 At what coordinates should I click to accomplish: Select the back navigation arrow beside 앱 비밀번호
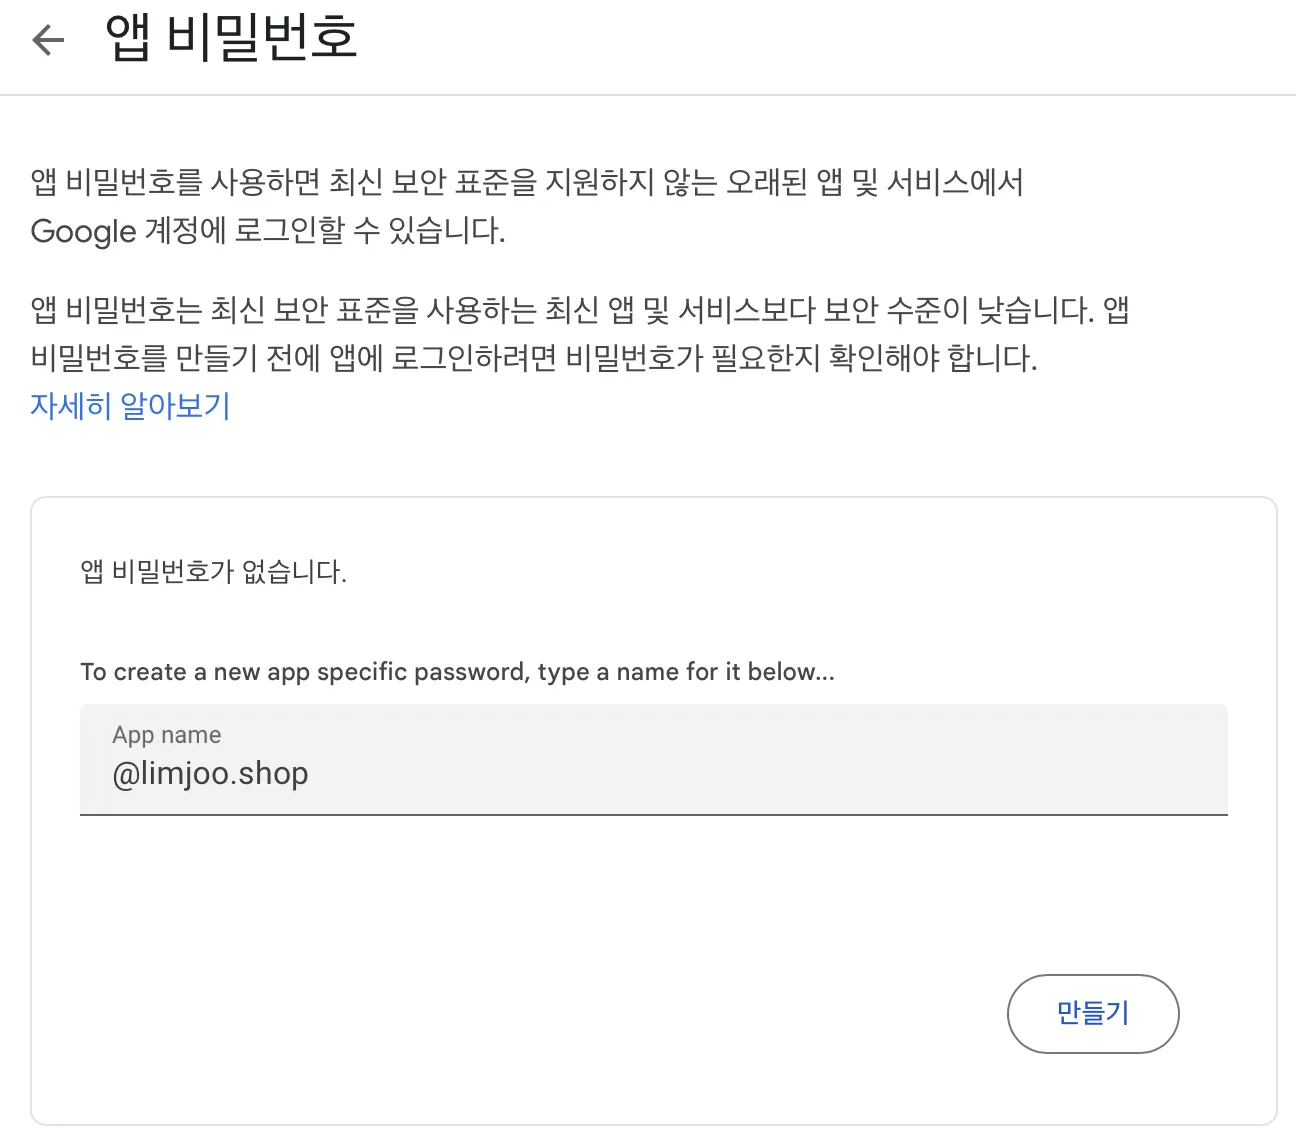pos(47,39)
